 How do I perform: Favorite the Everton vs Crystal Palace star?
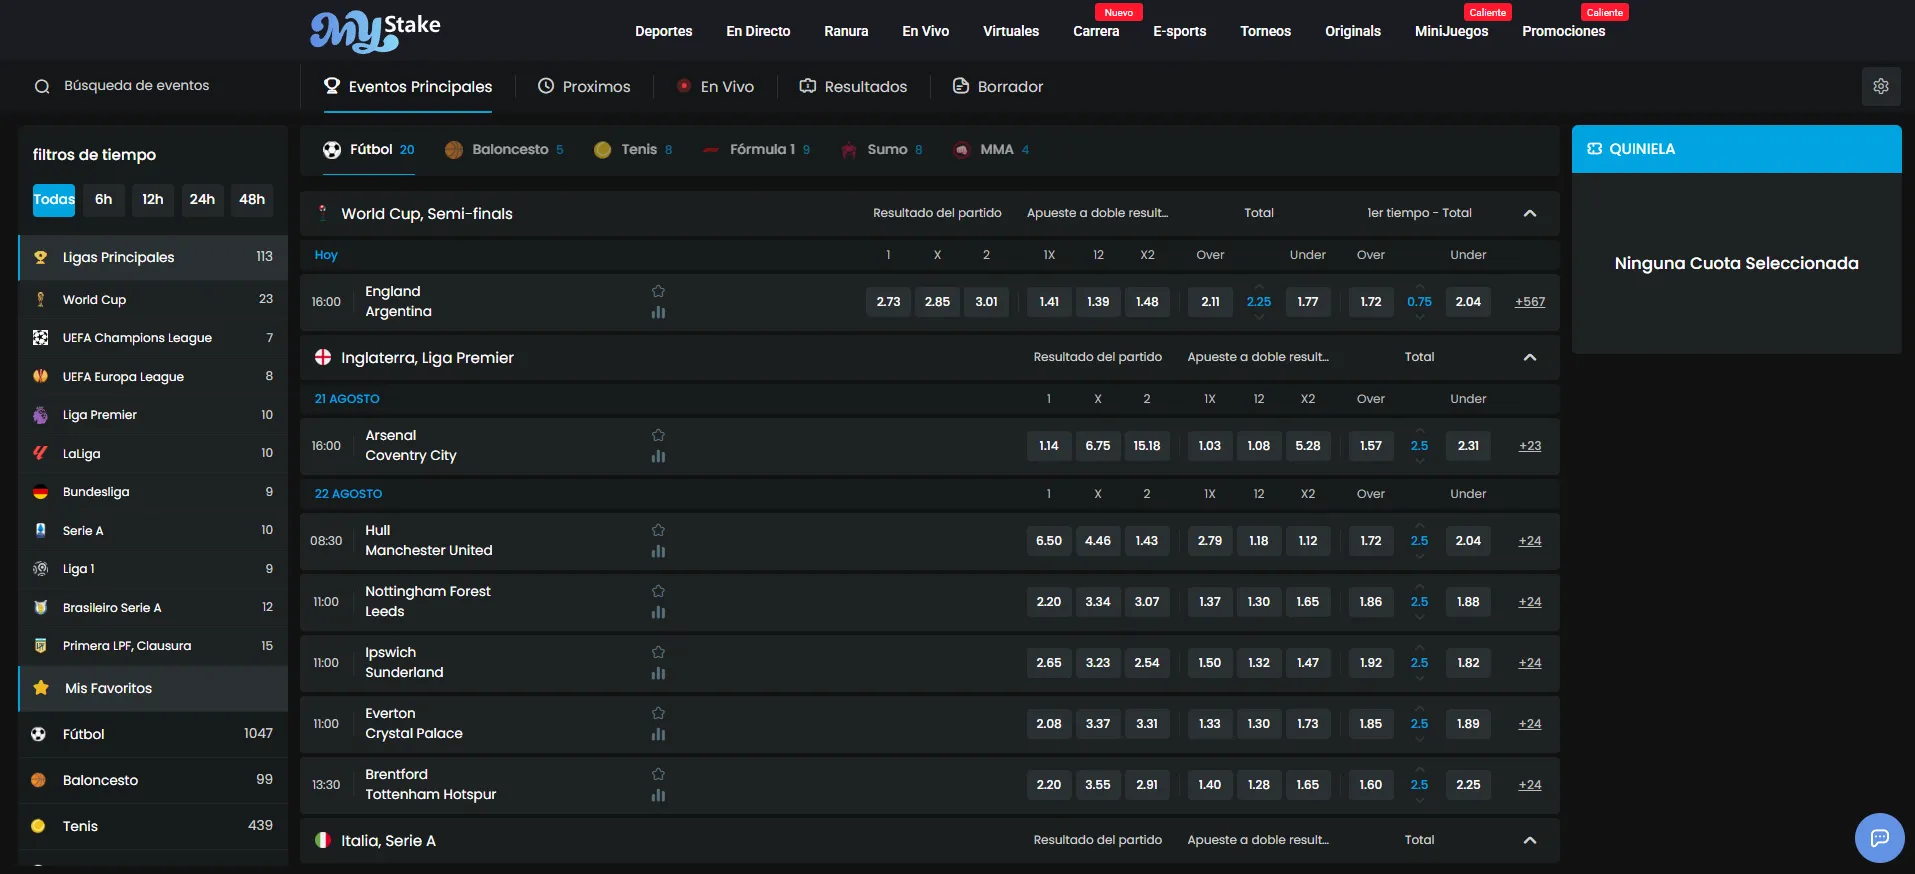[x=658, y=713]
